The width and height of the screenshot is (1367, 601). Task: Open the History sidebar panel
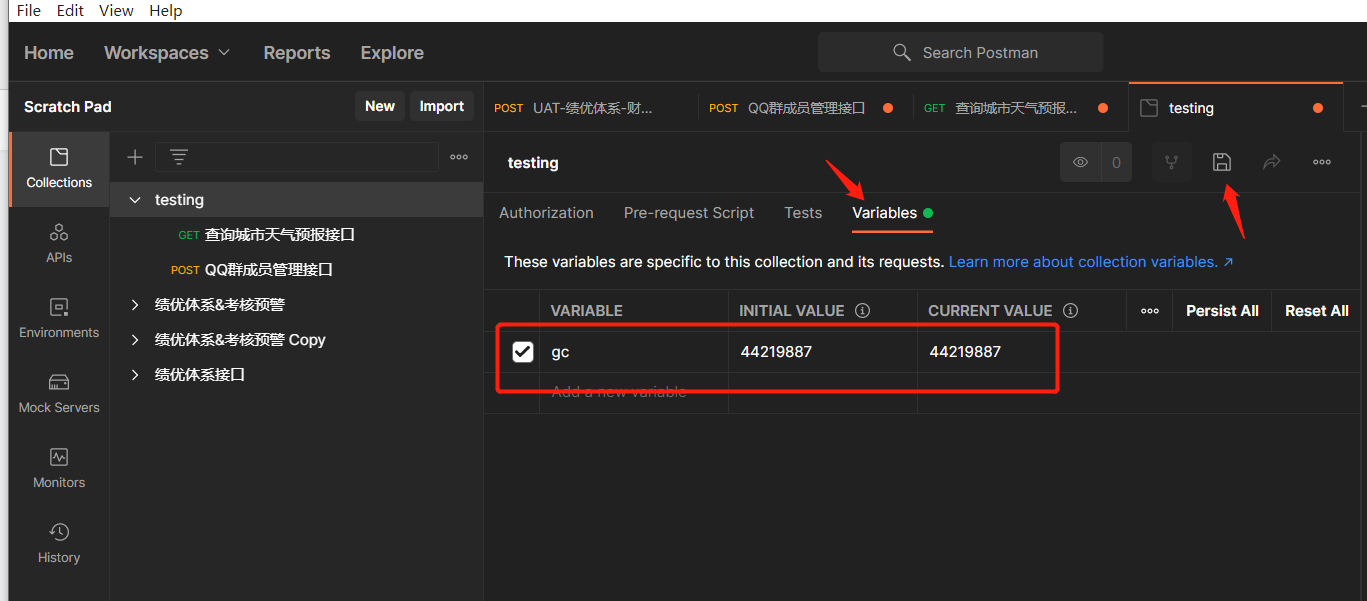tap(59, 544)
